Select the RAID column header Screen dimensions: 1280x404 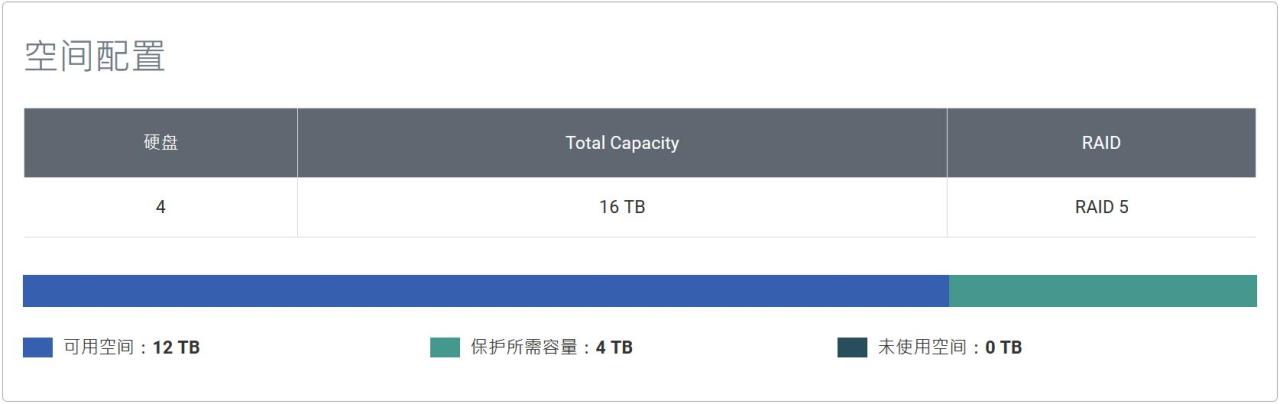(1101, 143)
